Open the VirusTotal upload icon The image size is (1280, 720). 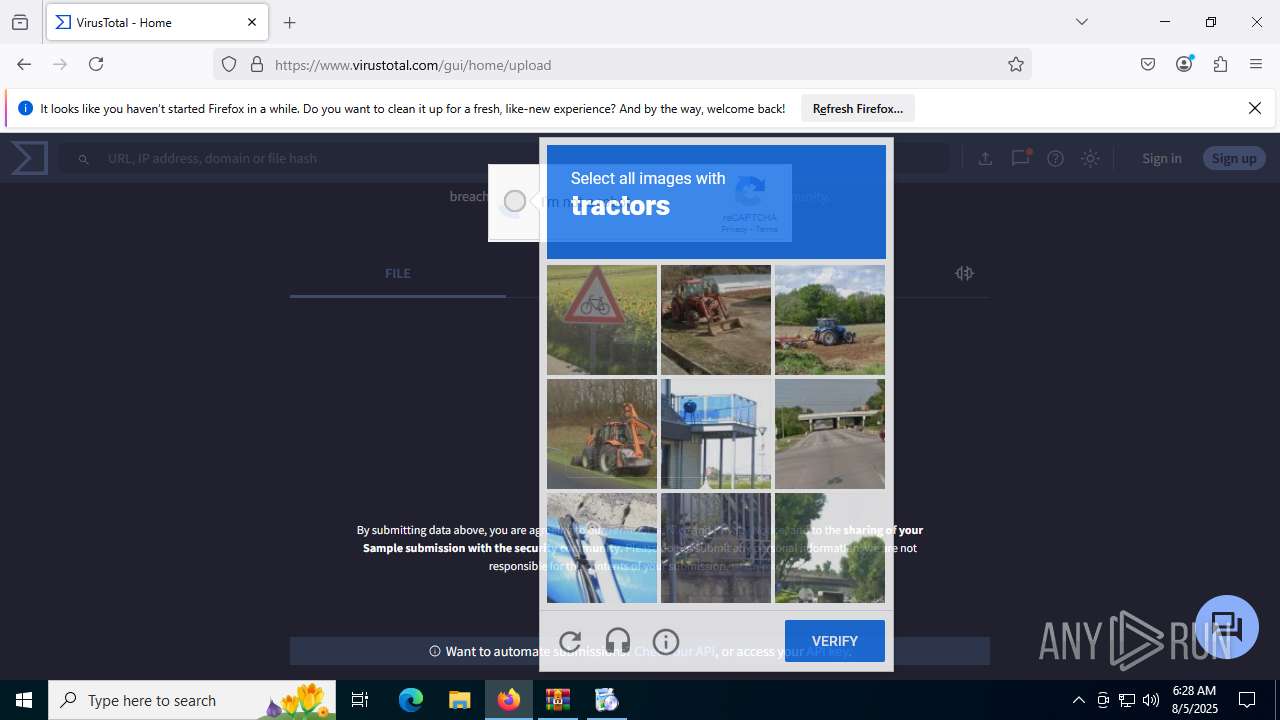(x=985, y=158)
